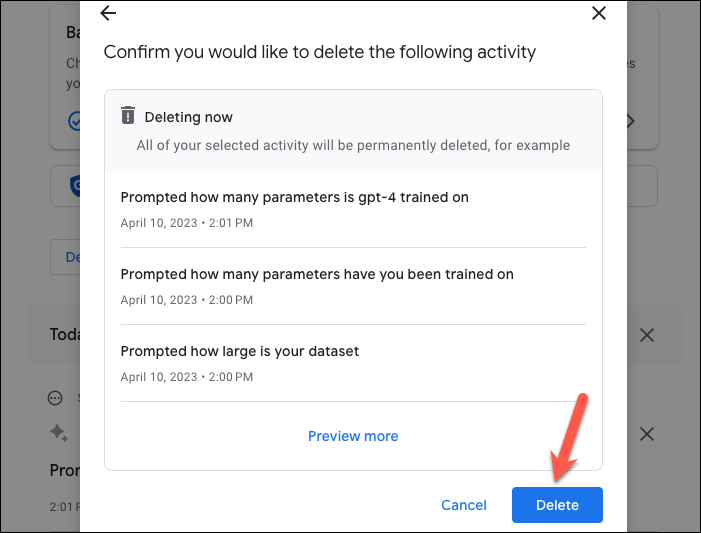Select the 'how large is your dataset' entry
The image size is (701, 533).
353,363
